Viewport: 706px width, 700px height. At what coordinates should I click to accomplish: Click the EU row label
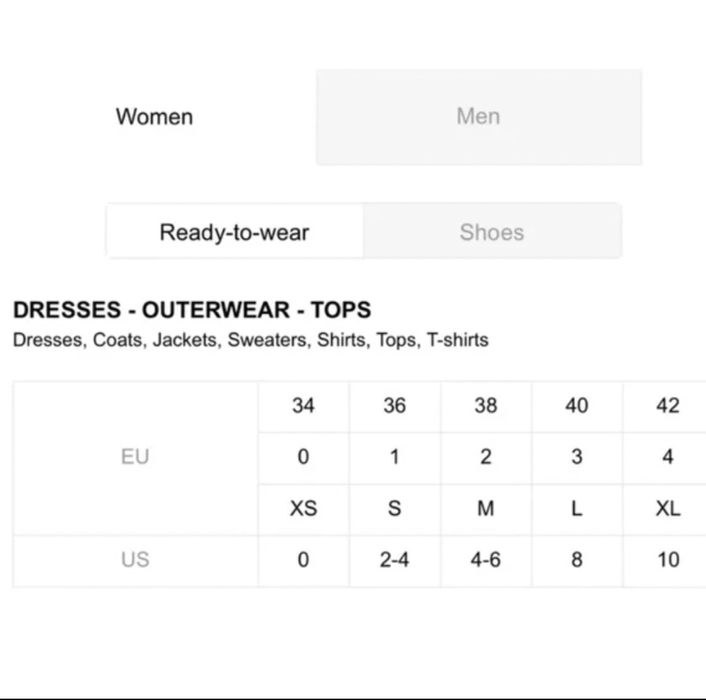[x=135, y=457]
